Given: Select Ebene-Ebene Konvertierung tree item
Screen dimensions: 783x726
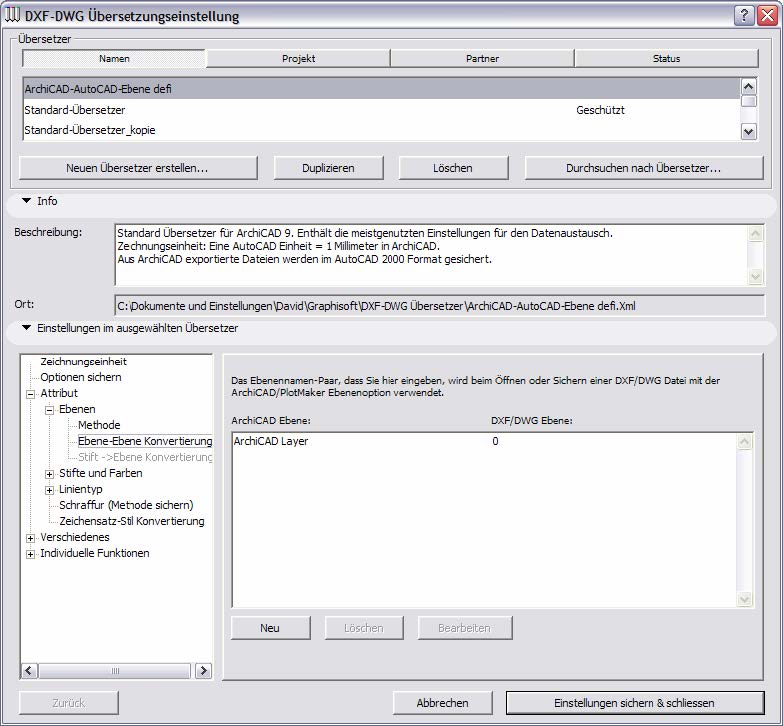Looking at the screenshot, I should [x=145, y=441].
